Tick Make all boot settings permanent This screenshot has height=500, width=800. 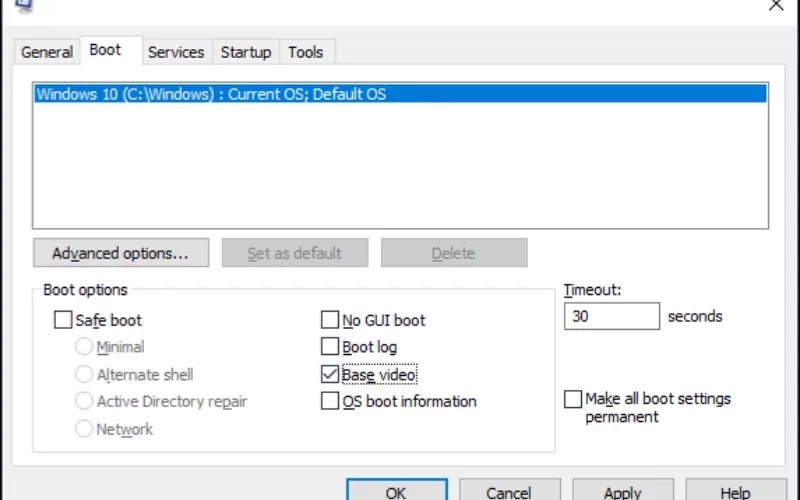click(573, 399)
